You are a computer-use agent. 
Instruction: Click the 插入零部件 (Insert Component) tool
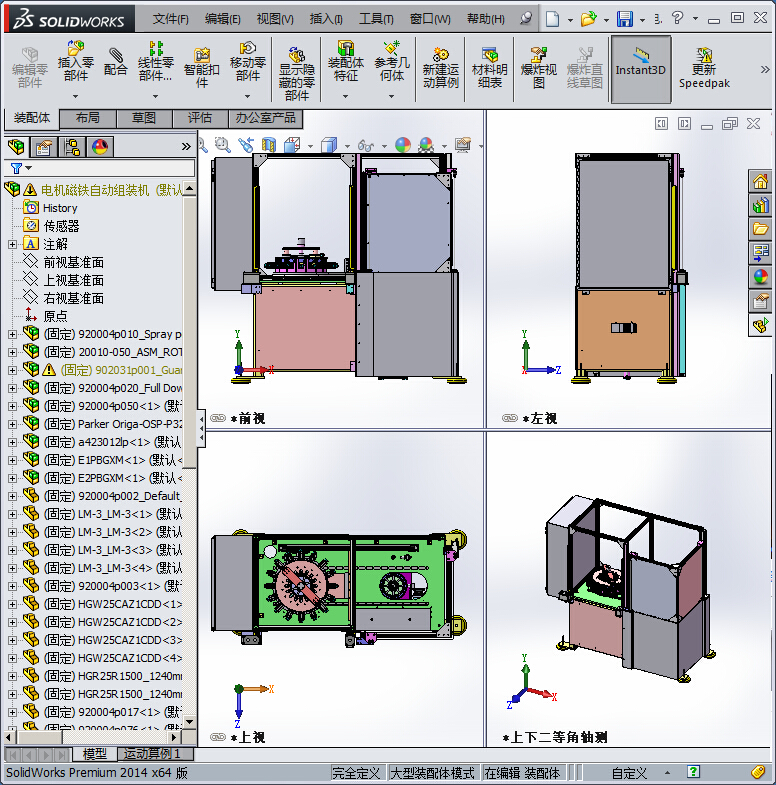(76, 61)
